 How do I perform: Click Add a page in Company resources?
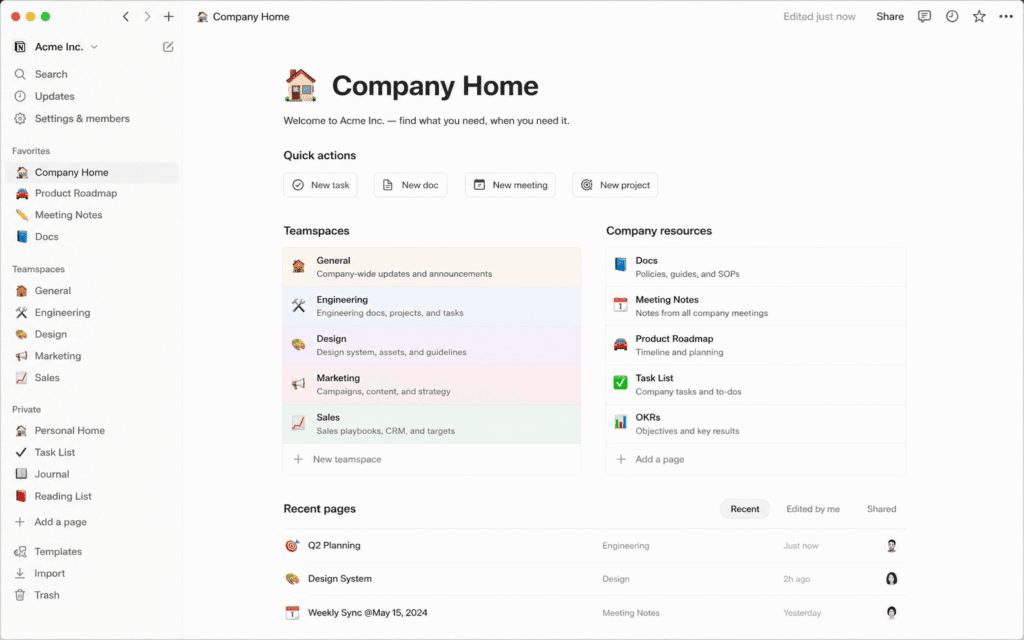click(756, 459)
